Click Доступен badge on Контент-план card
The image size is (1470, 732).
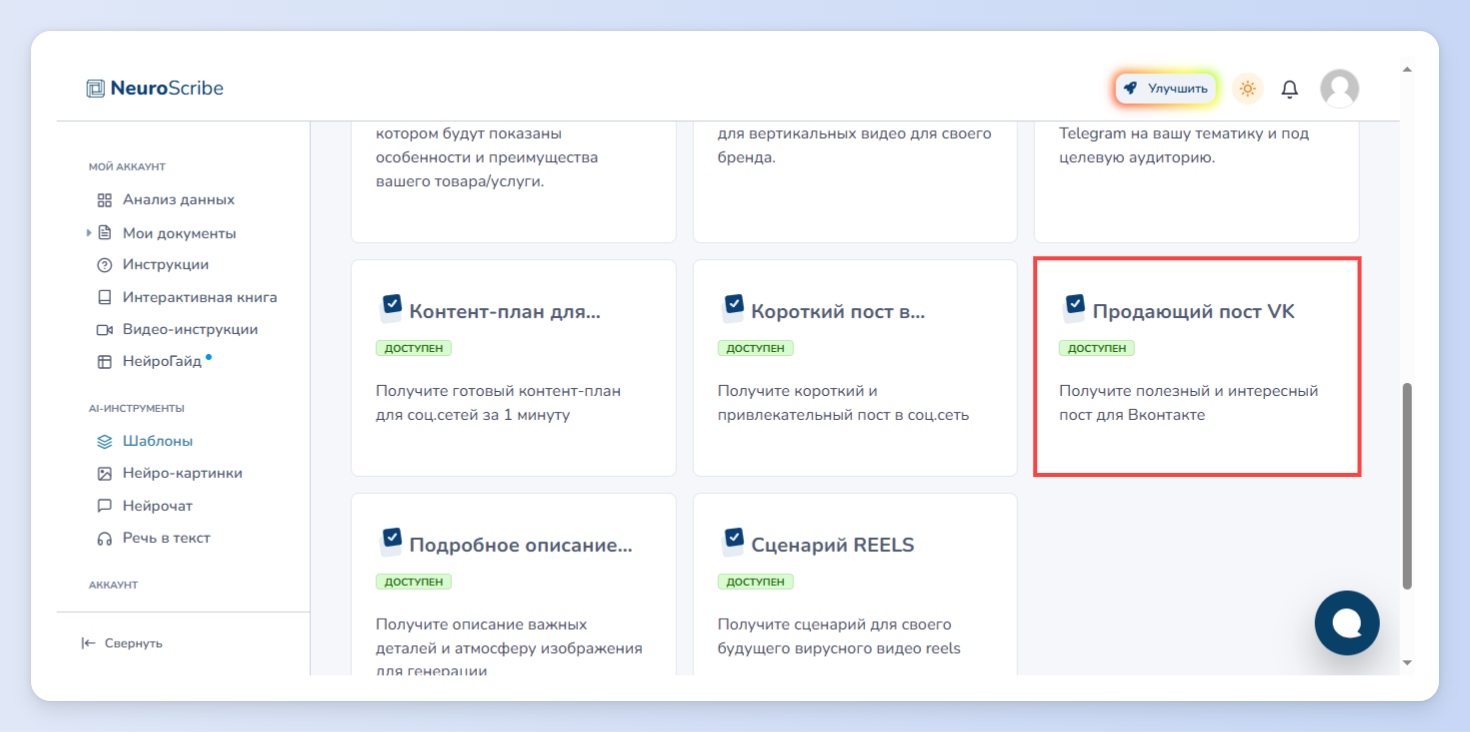[x=414, y=348]
